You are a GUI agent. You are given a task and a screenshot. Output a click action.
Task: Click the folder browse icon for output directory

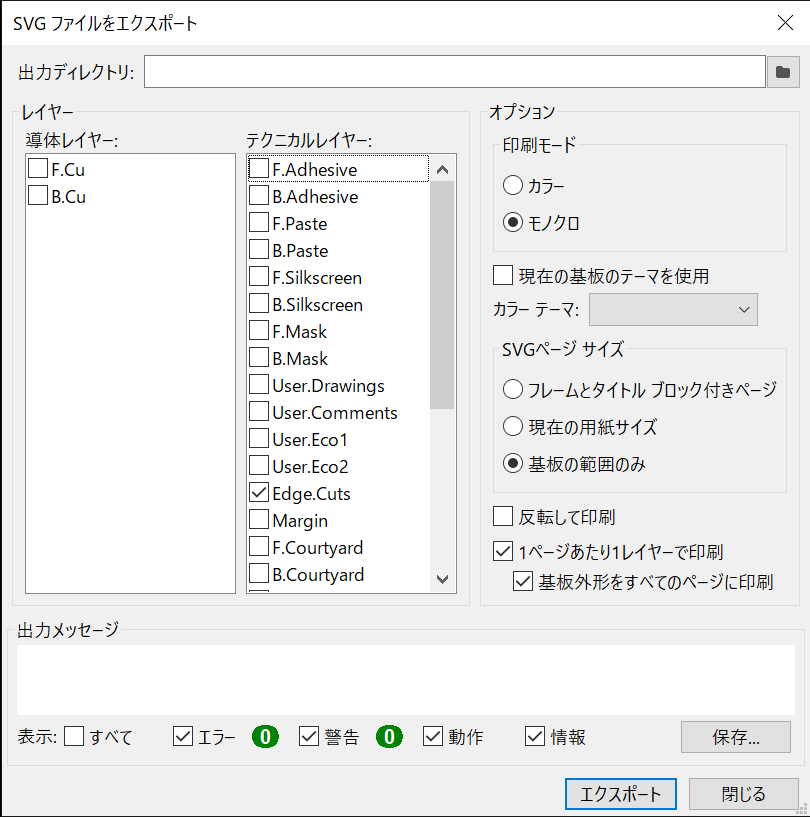click(783, 72)
